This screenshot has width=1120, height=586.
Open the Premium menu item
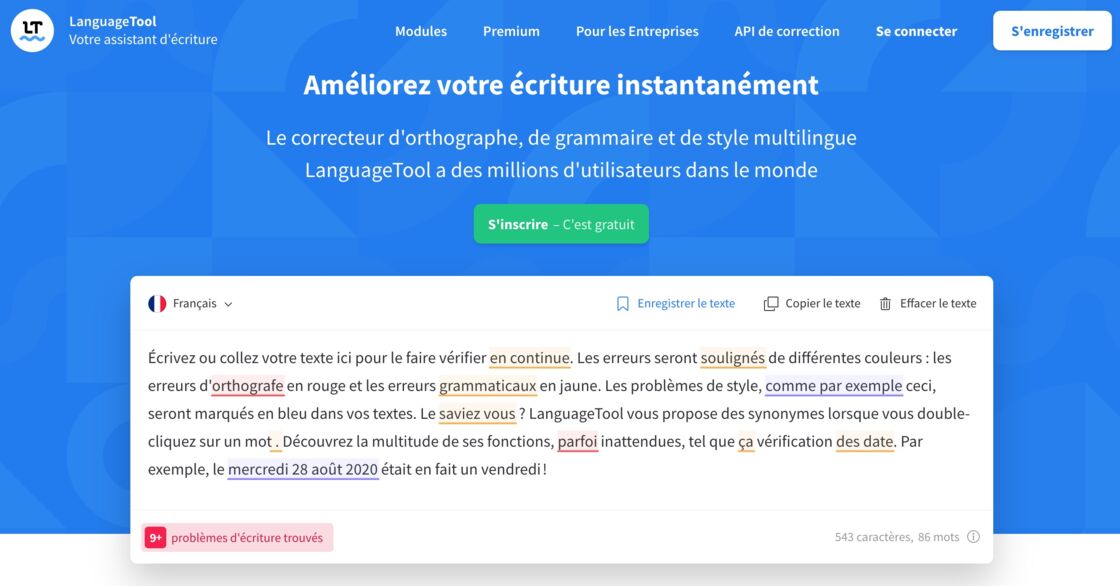(511, 31)
